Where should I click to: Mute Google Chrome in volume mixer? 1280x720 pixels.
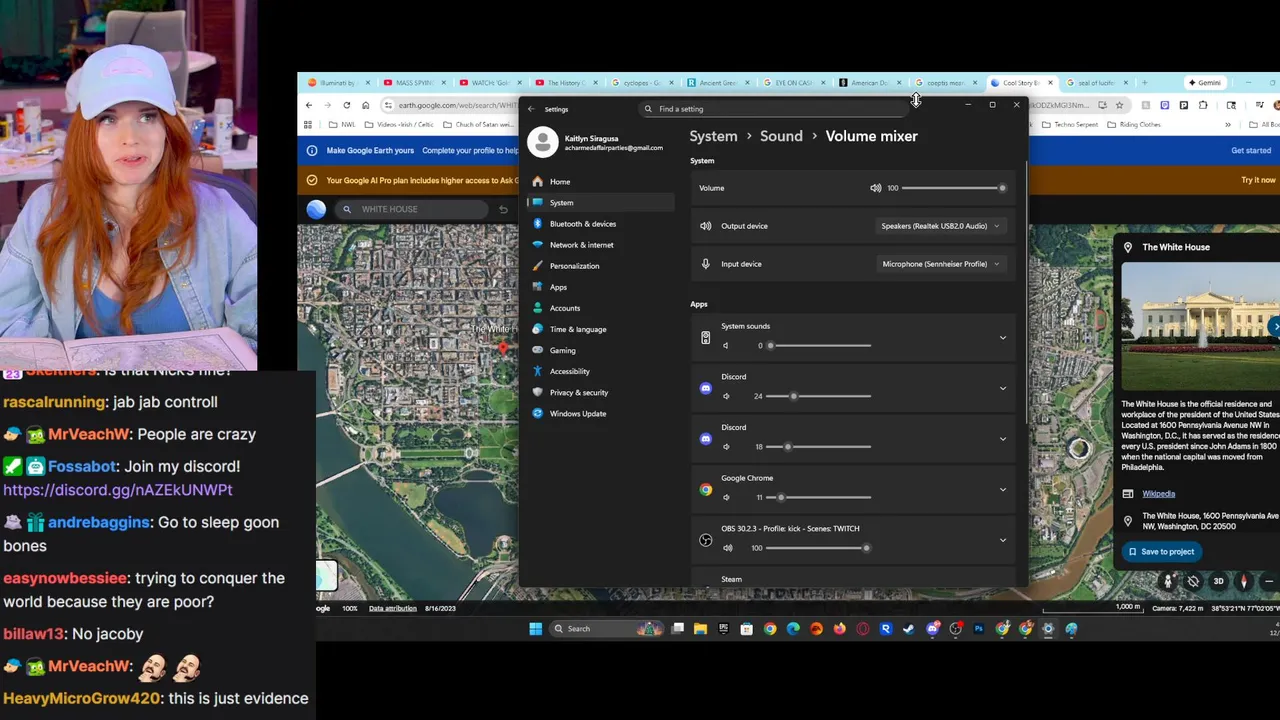coord(726,497)
